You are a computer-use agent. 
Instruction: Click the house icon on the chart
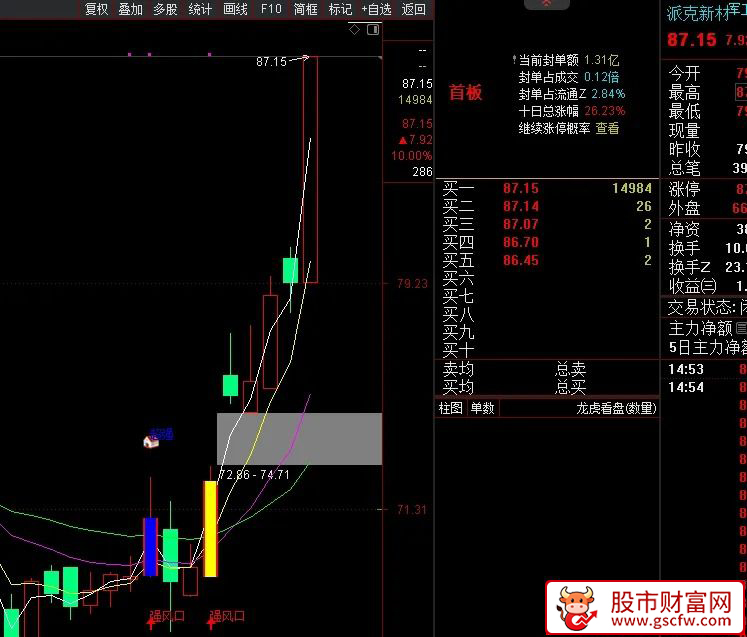(x=151, y=442)
